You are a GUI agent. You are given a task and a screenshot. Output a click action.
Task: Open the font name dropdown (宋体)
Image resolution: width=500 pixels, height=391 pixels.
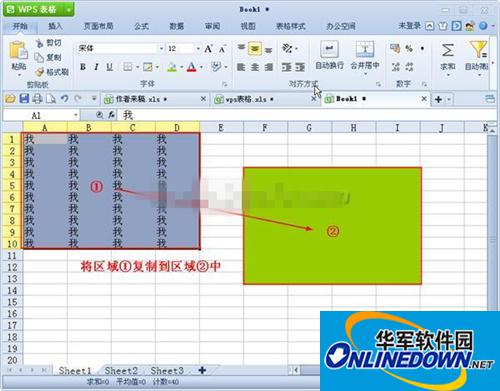pyautogui.click(x=161, y=49)
